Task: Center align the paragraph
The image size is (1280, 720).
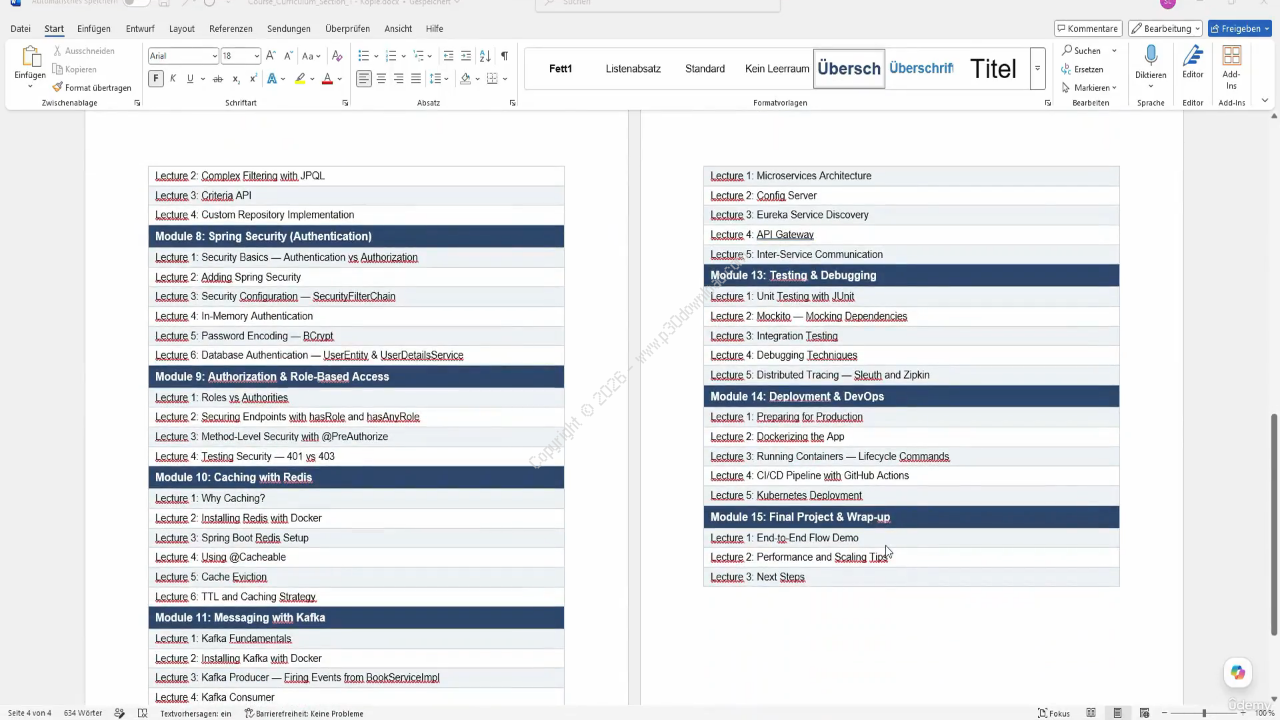Action: point(381,79)
